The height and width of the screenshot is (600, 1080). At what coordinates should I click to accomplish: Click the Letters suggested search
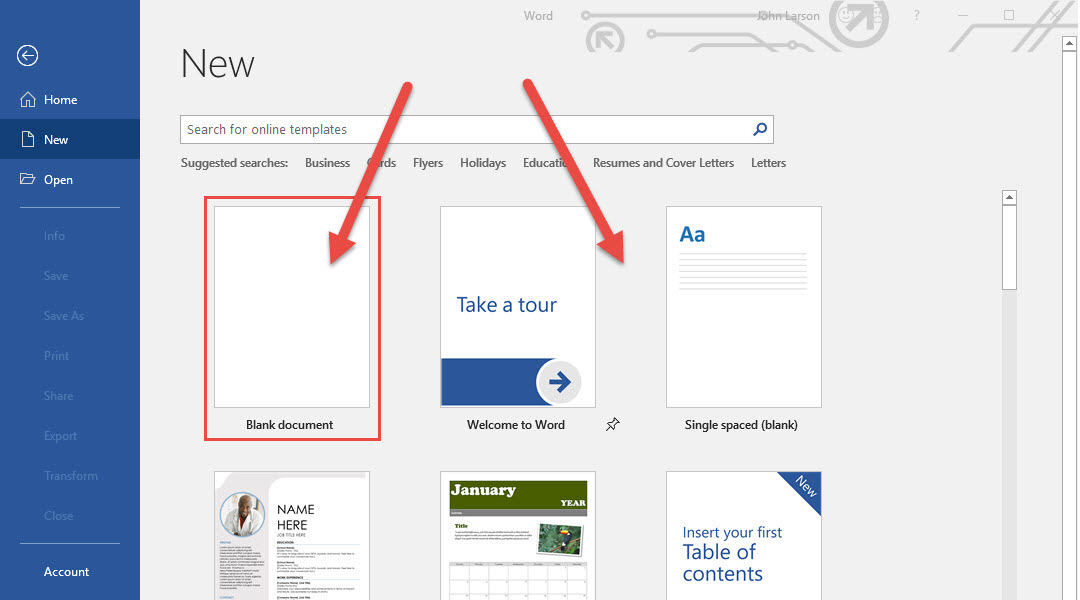768,163
